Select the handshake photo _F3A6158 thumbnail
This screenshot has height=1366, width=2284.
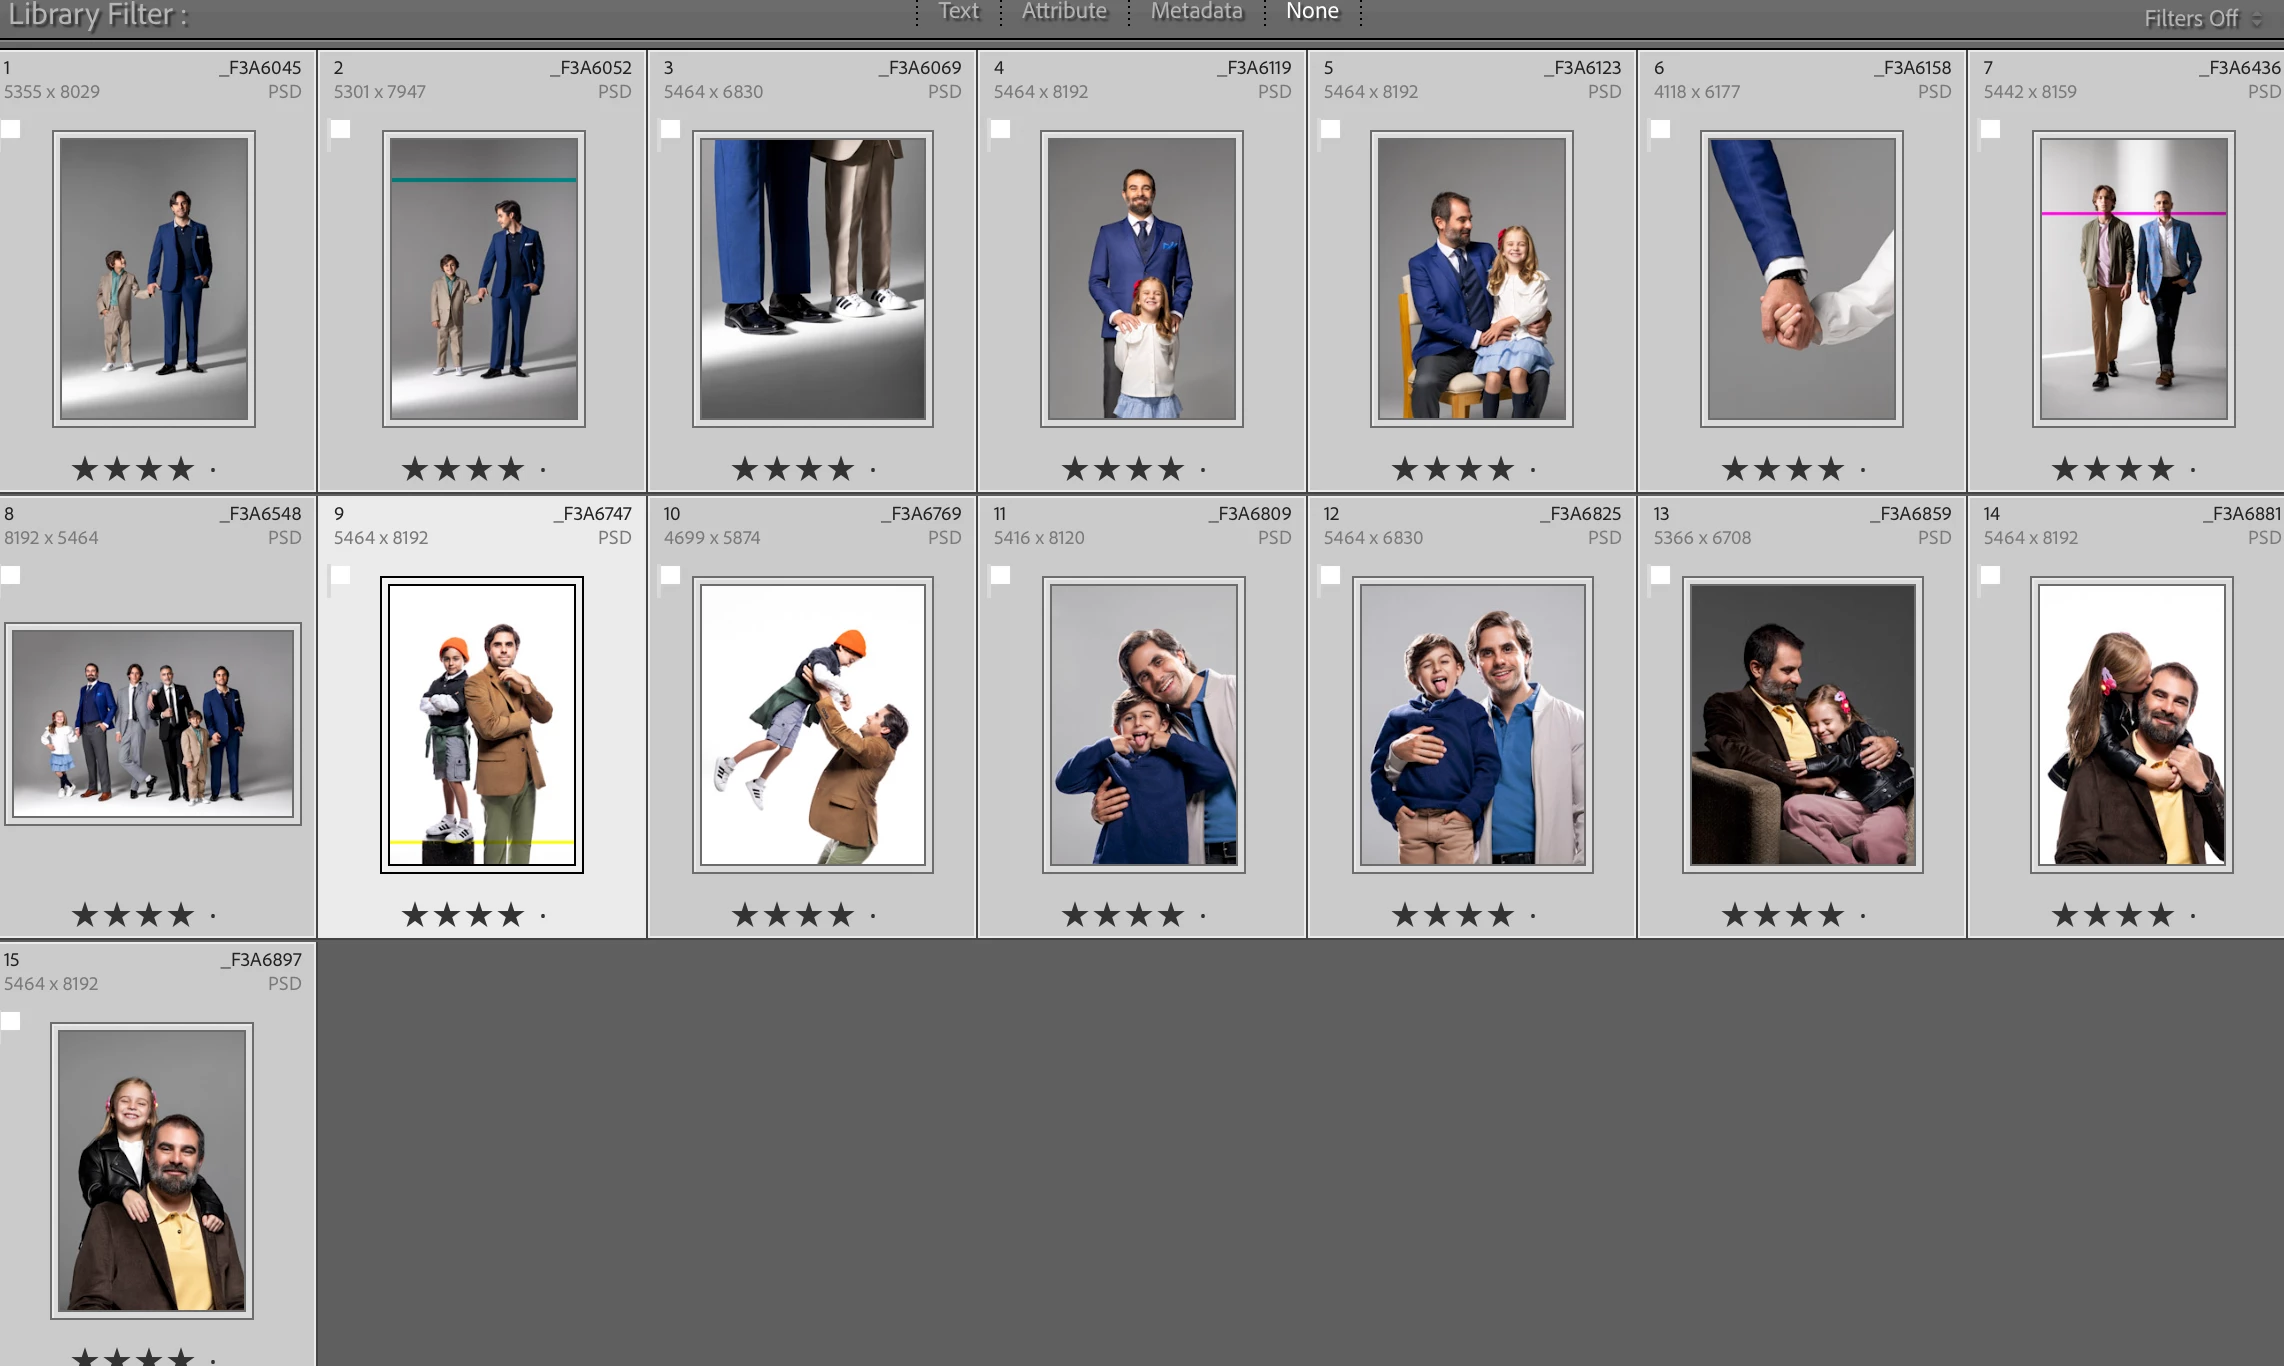point(1801,278)
